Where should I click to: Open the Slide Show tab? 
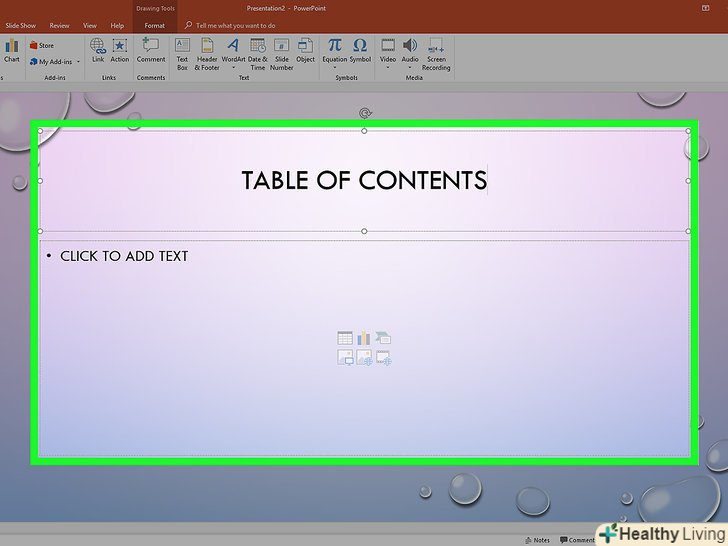click(x=20, y=26)
